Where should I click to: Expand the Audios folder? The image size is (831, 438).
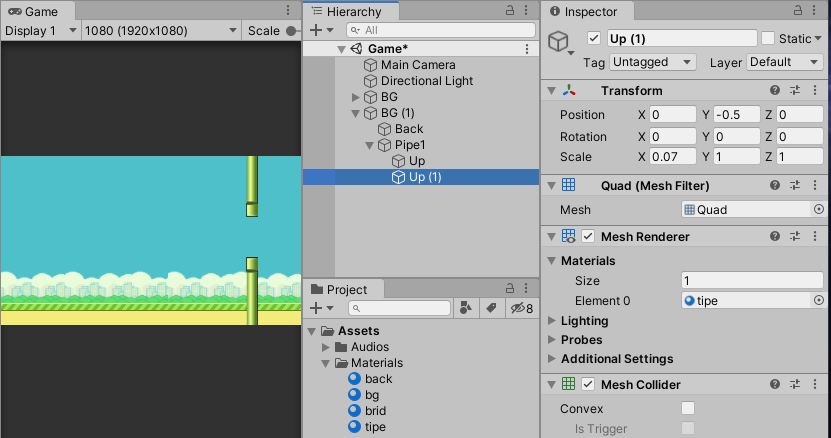325,347
